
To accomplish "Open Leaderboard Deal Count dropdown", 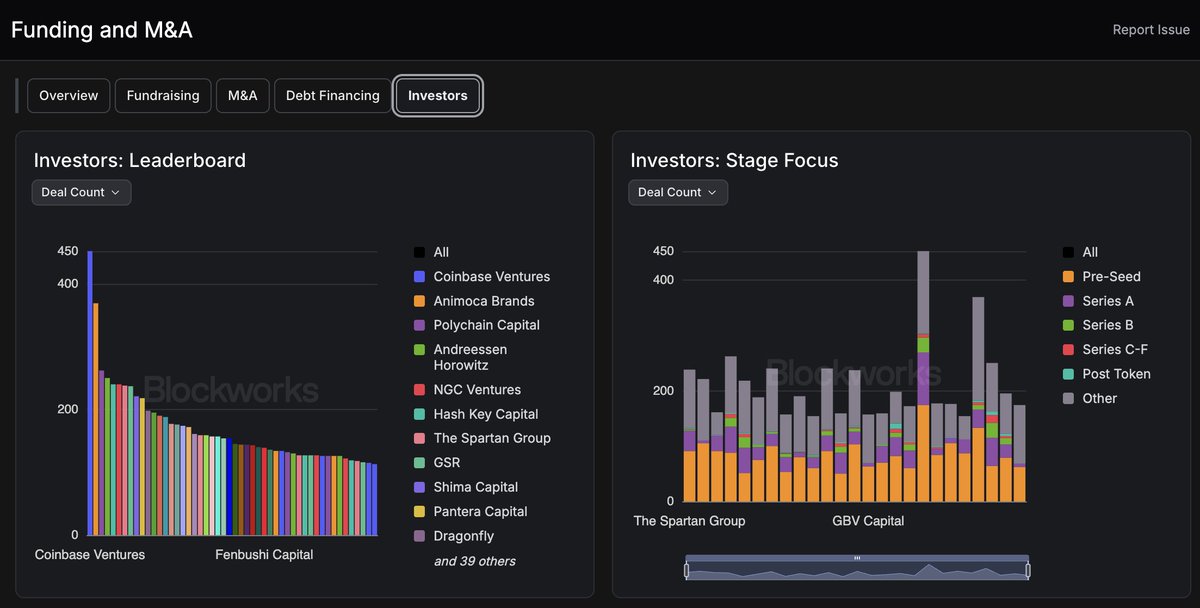I will [x=81, y=192].
